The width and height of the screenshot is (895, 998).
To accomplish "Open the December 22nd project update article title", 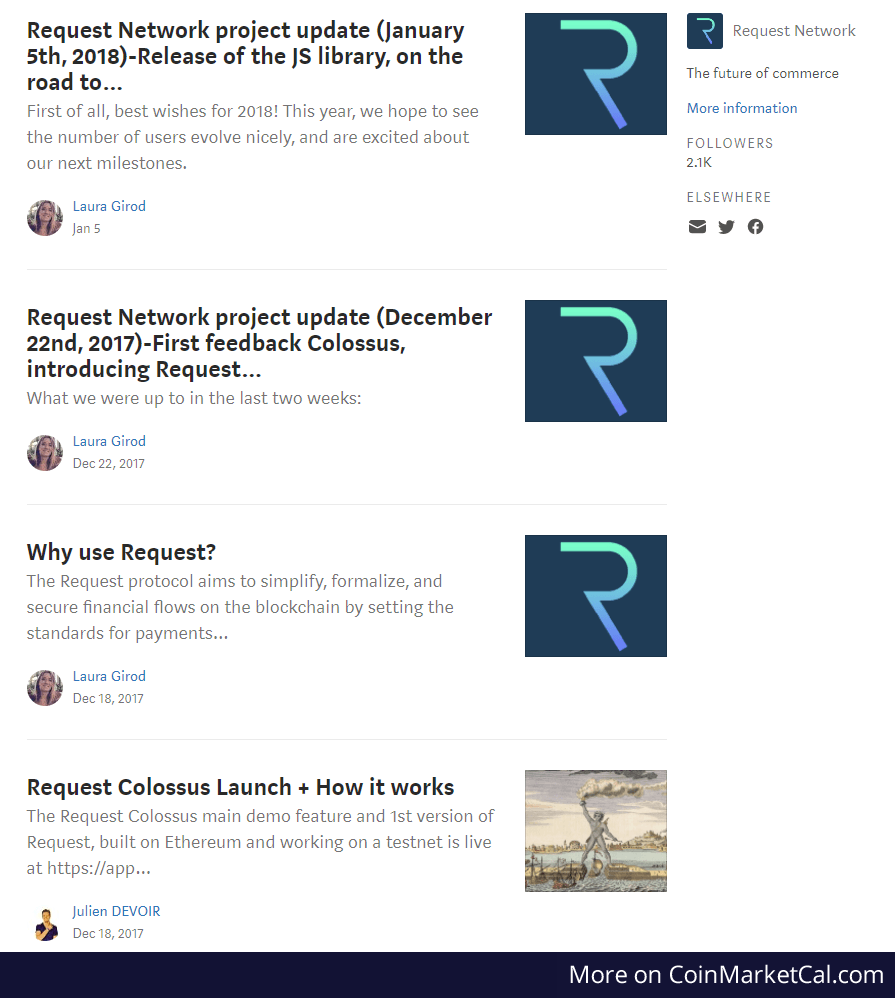I will 260,343.
